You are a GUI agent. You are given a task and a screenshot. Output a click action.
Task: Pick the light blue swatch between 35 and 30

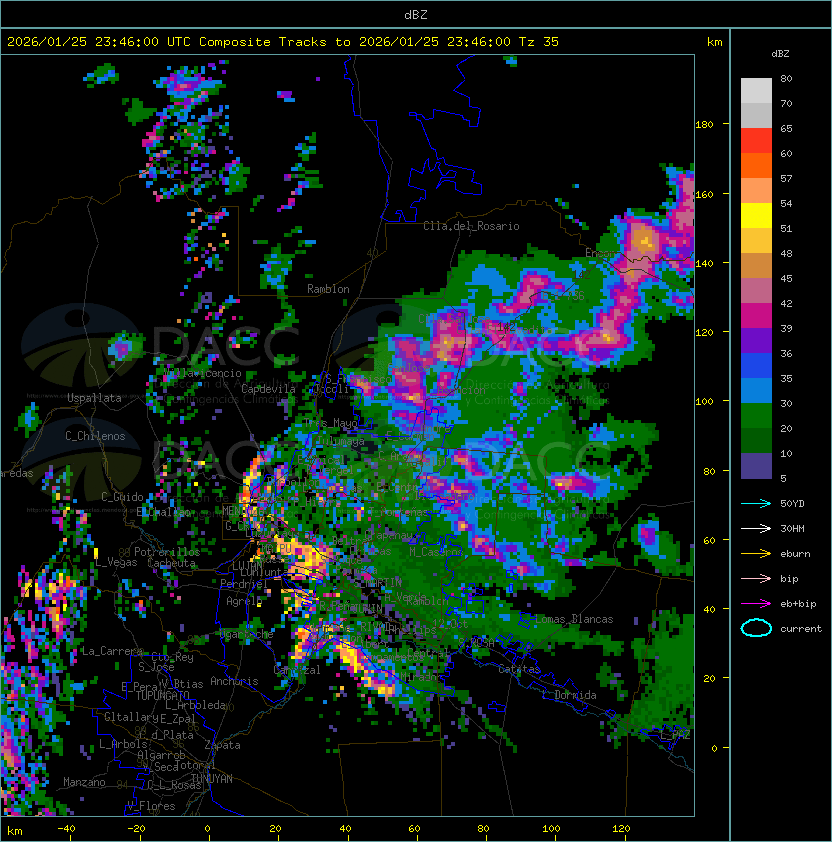[756, 391]
